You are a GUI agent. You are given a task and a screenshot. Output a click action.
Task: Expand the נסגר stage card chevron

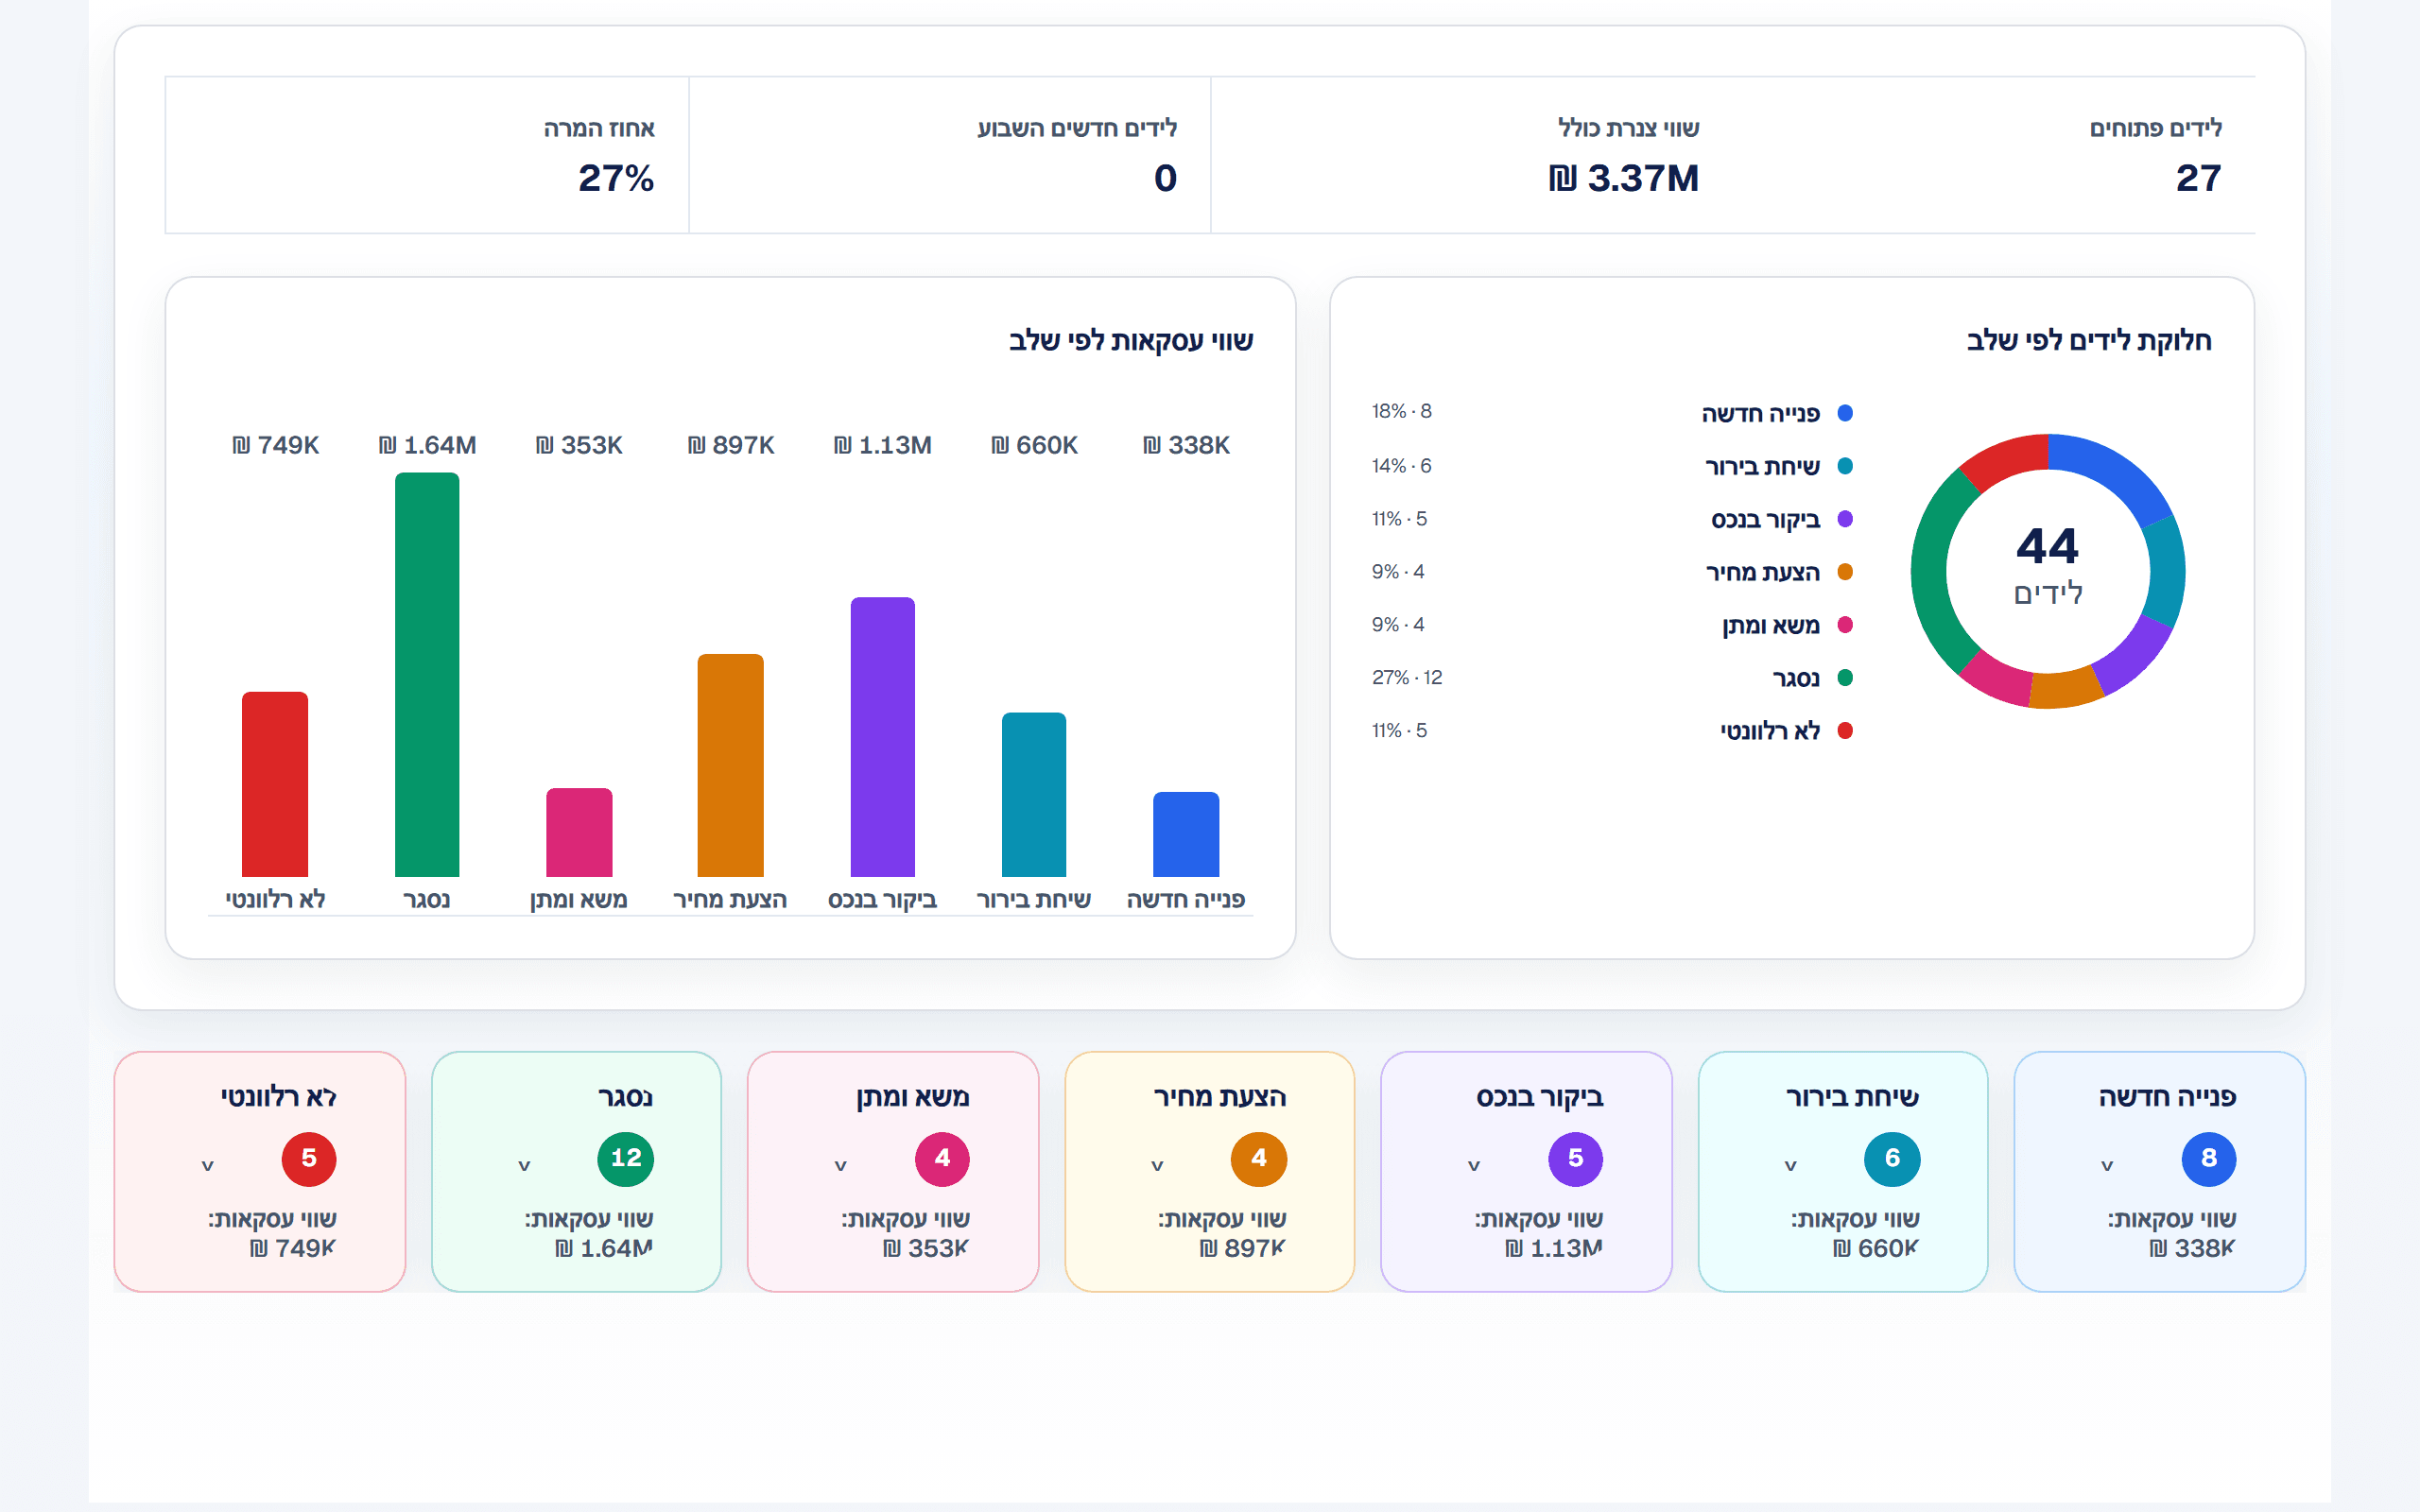click(524, 1166)
